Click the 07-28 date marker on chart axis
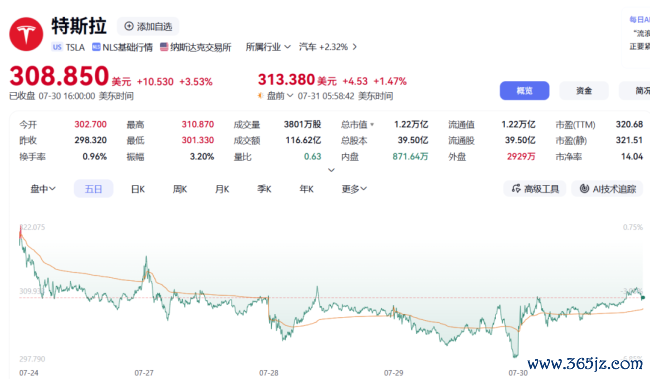650x379 pixels. pyautogui.click(x=269, y=373)
